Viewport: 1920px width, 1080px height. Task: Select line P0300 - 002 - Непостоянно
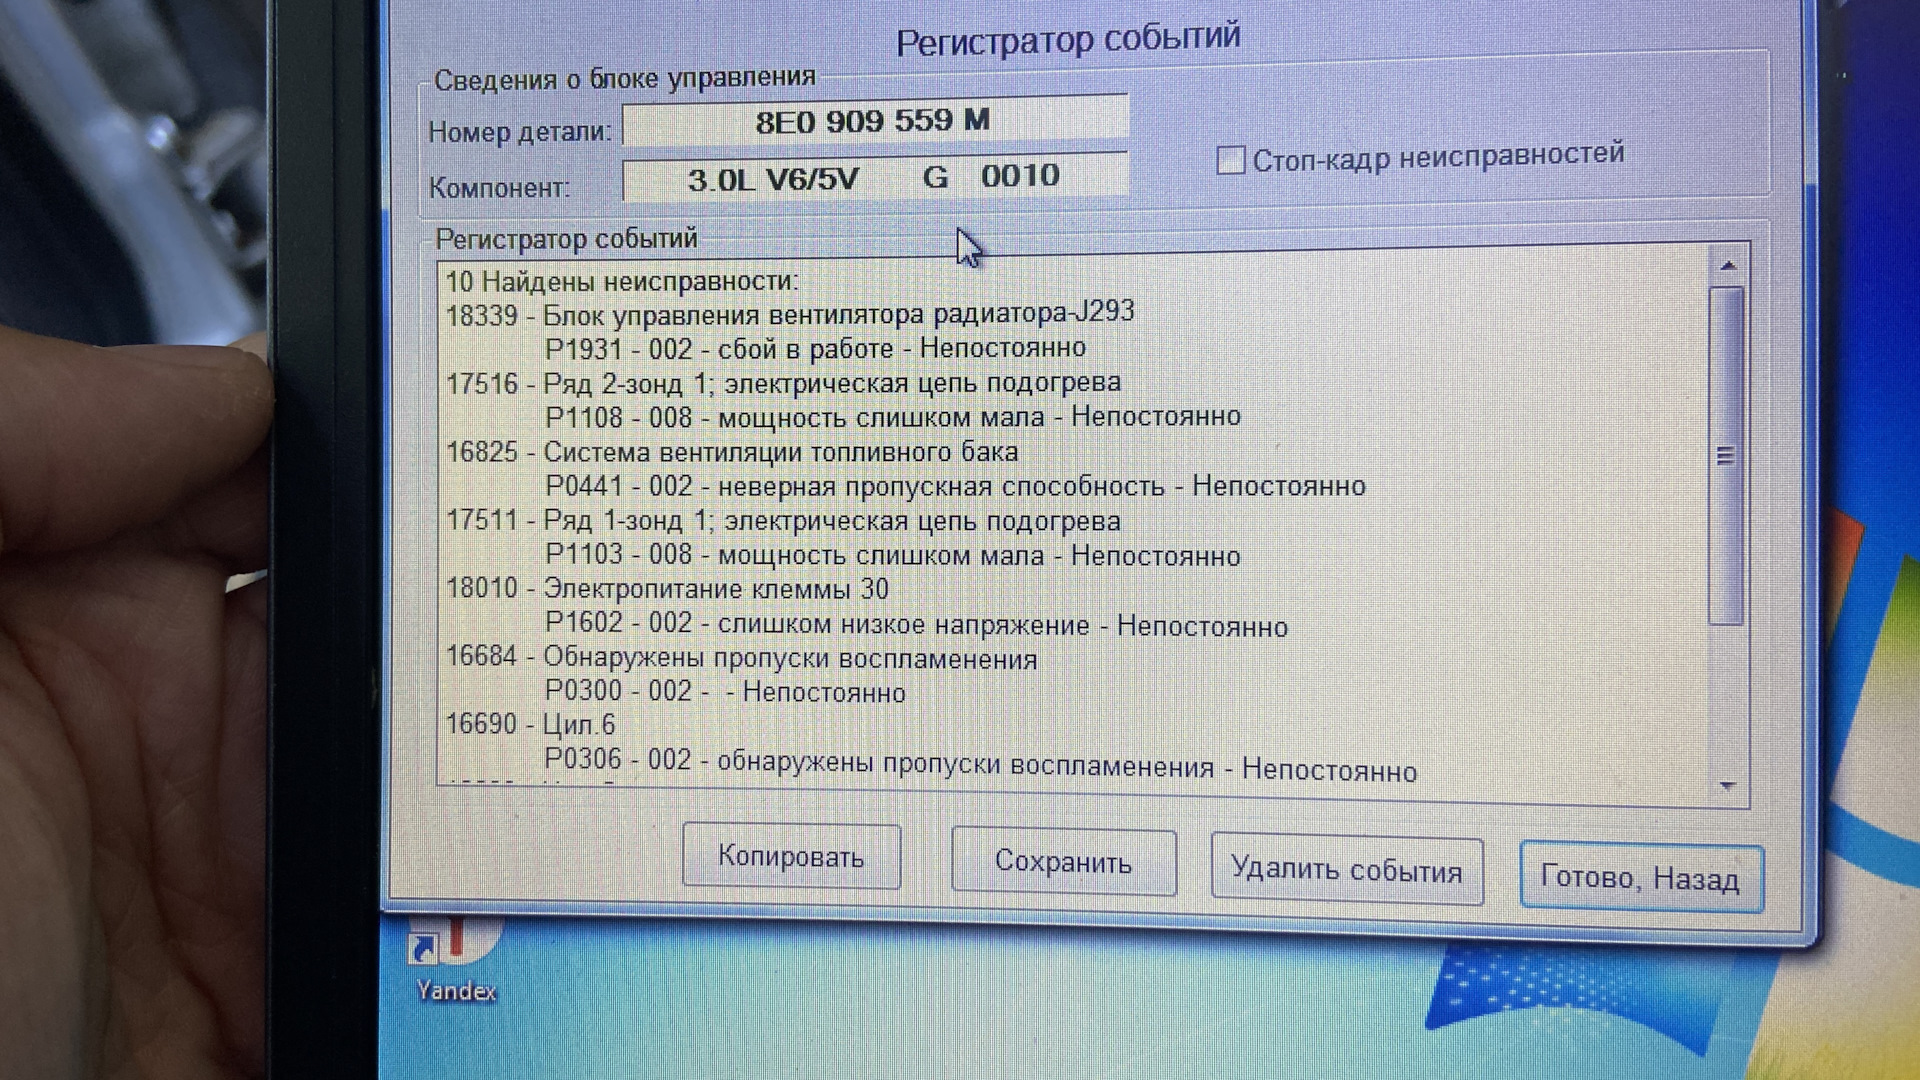tap(725, 692)
